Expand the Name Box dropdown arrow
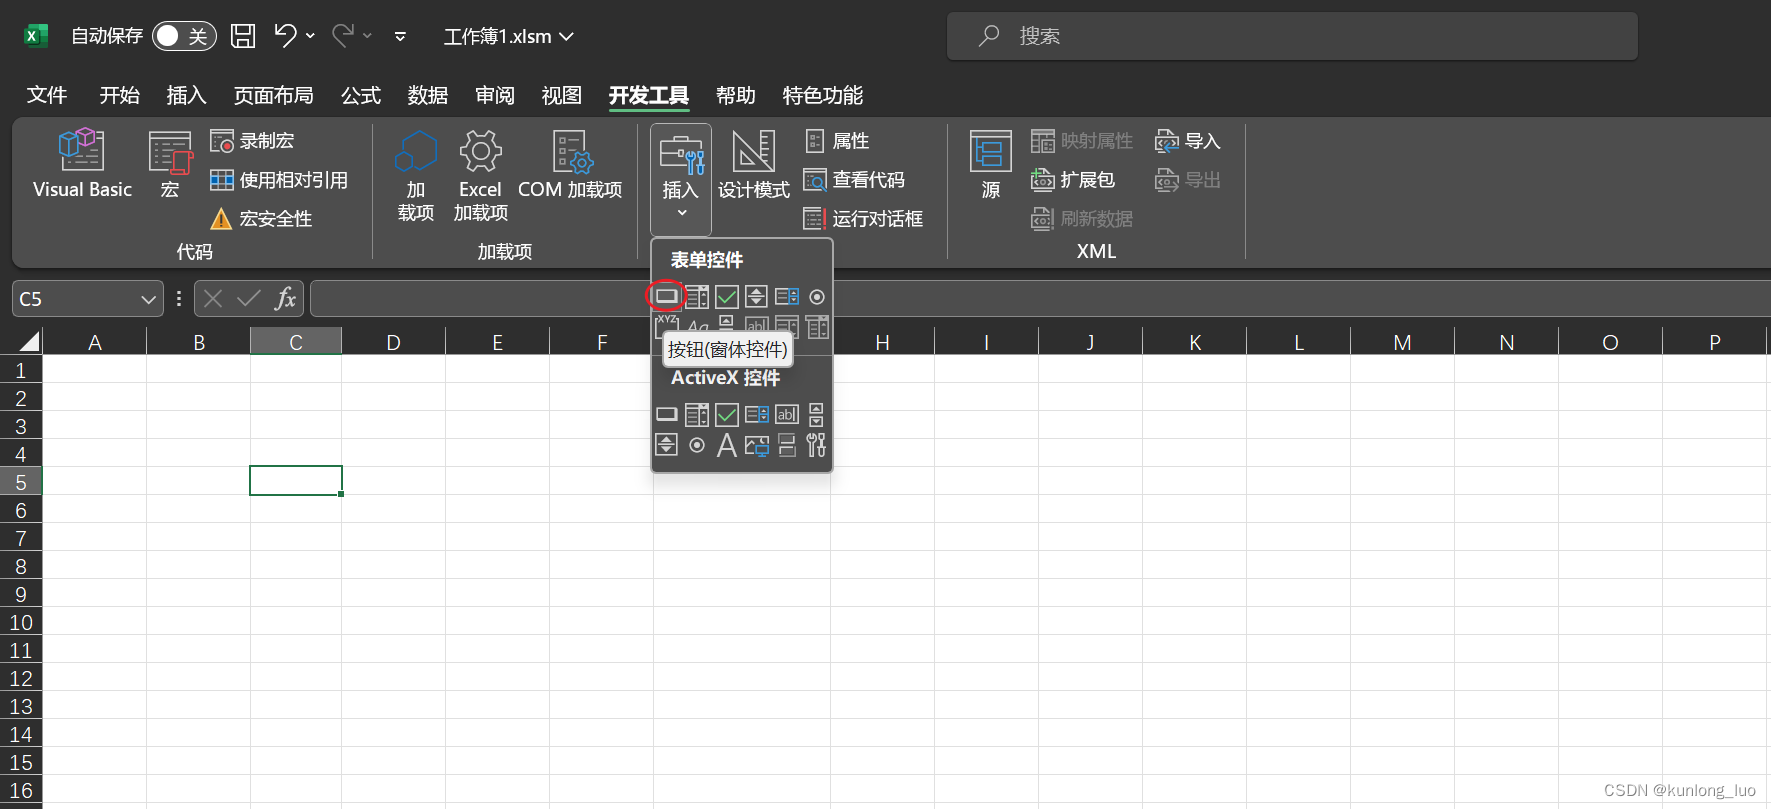Viewport: 1771px width, 809px height. pyautogui.click(x=148, y=299)
